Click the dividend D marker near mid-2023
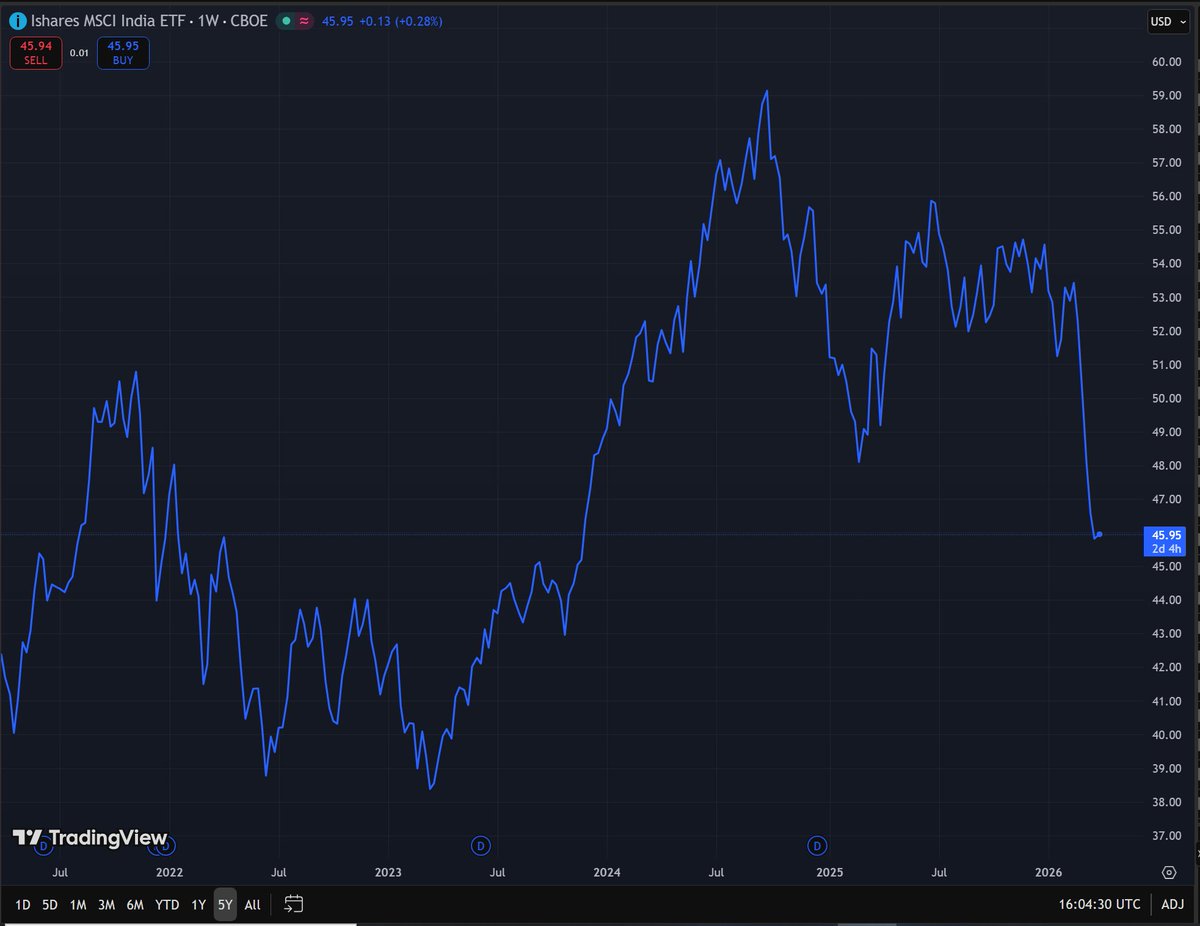Viewport: 1200px width, 926px height. (480, 846)
